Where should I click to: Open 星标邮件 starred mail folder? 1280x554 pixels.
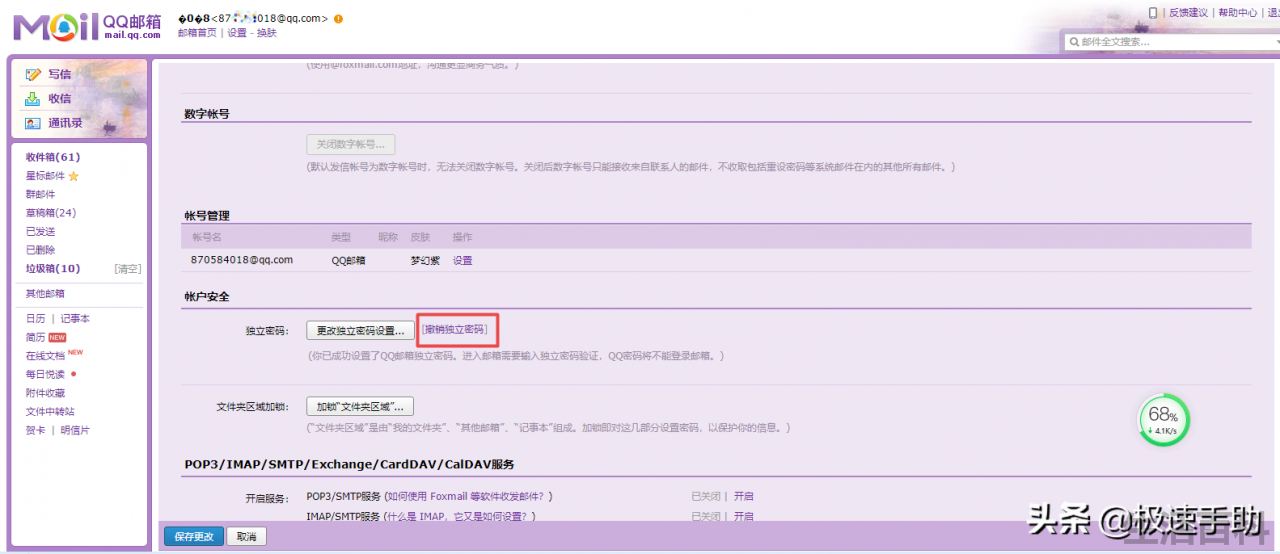click(x=45, y=176)
